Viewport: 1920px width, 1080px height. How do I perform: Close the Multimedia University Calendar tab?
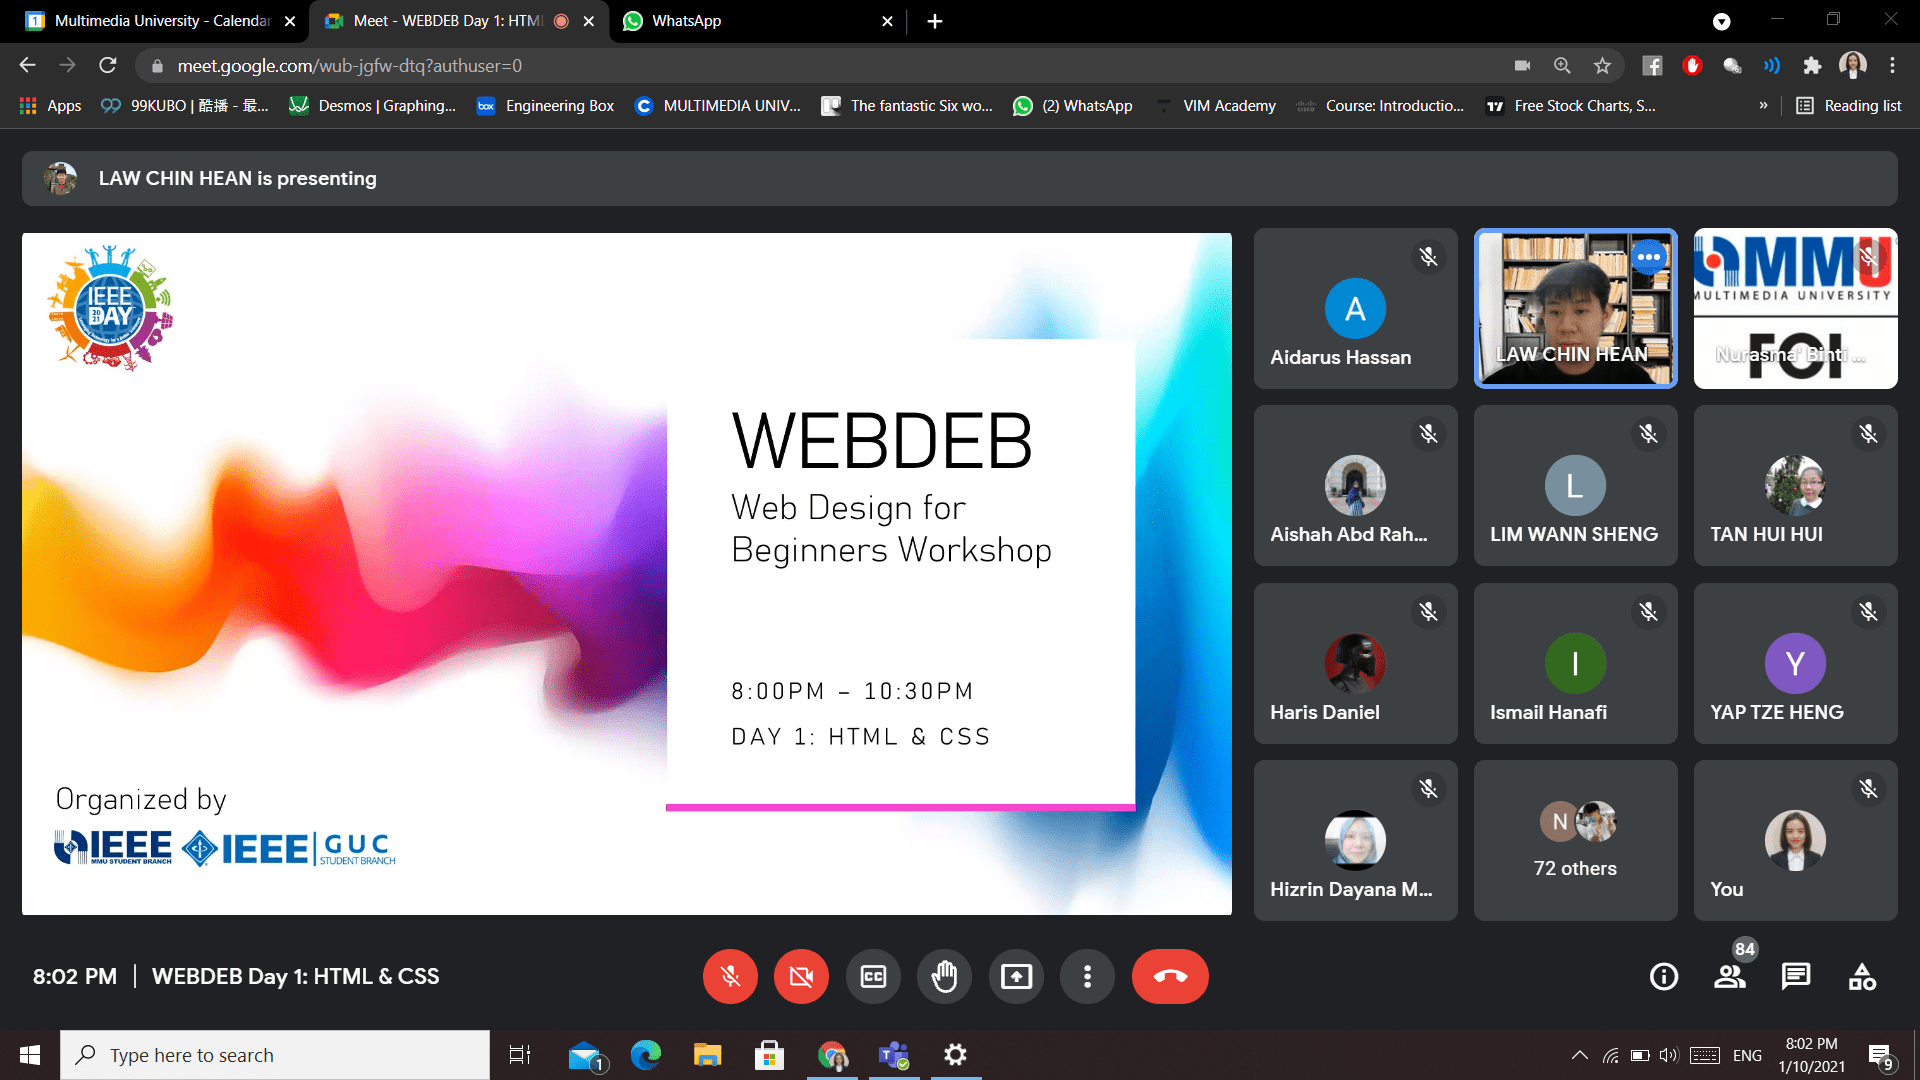click(290, 21)
